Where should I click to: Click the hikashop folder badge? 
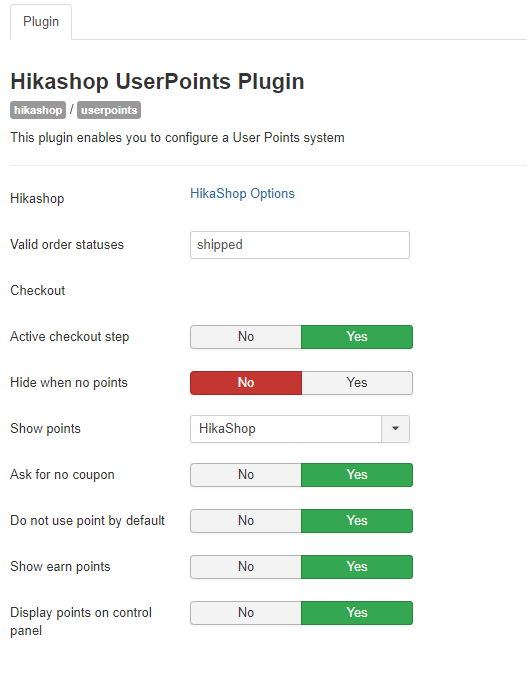[38, 110]
